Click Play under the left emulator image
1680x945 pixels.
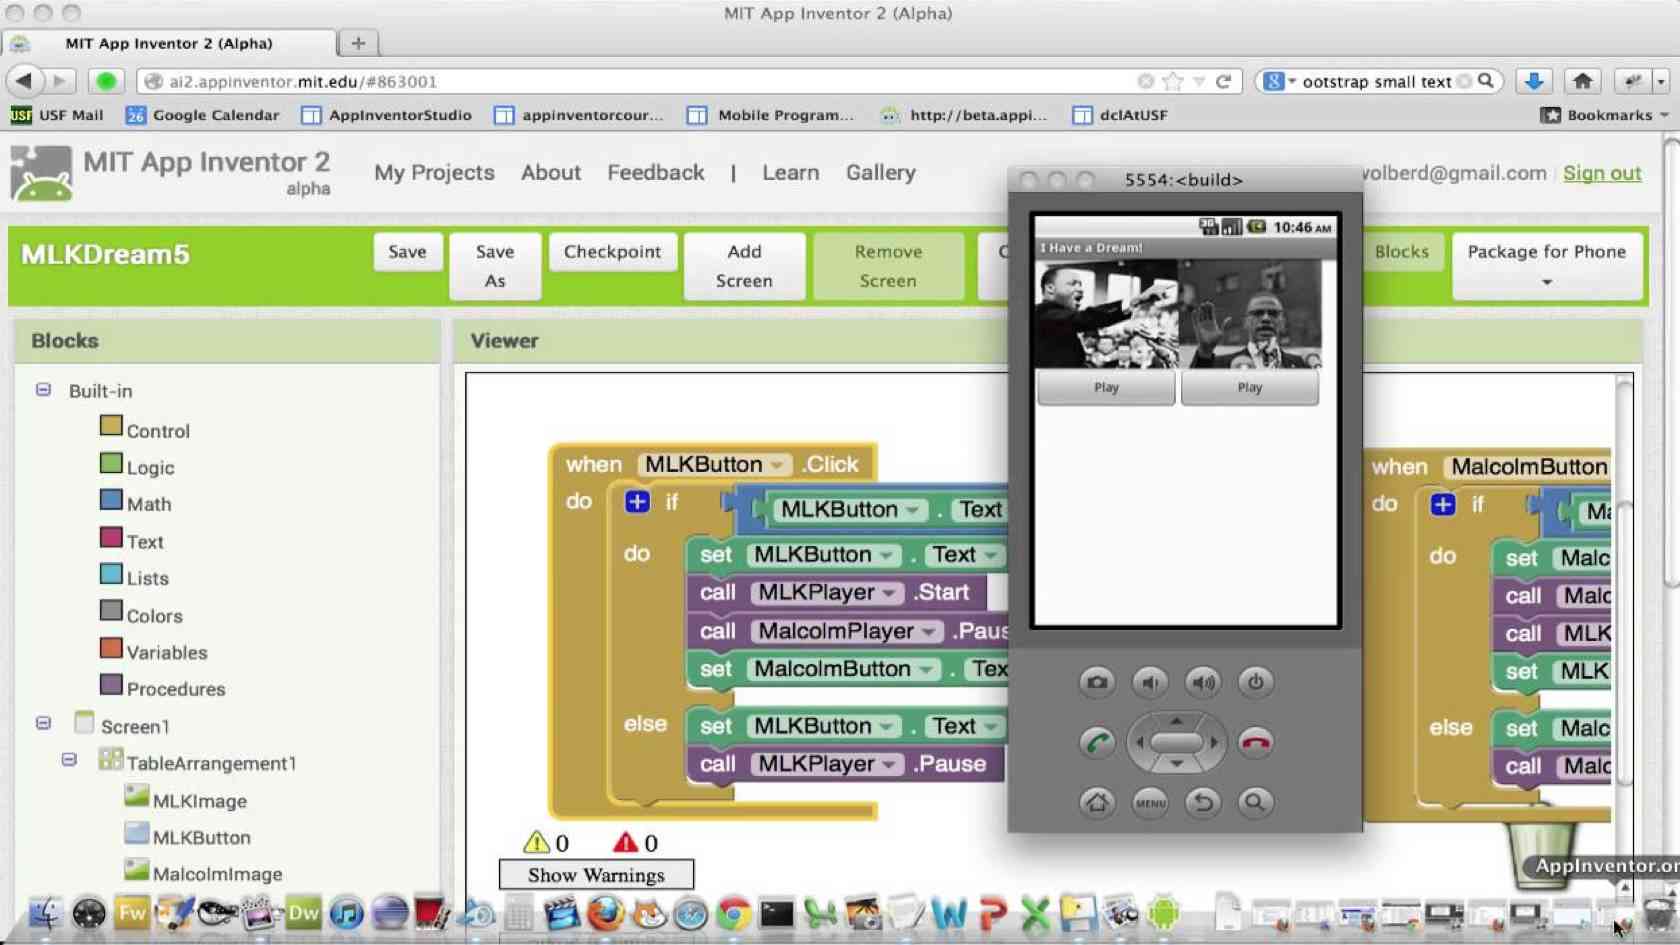click(x=1106, y=388)
